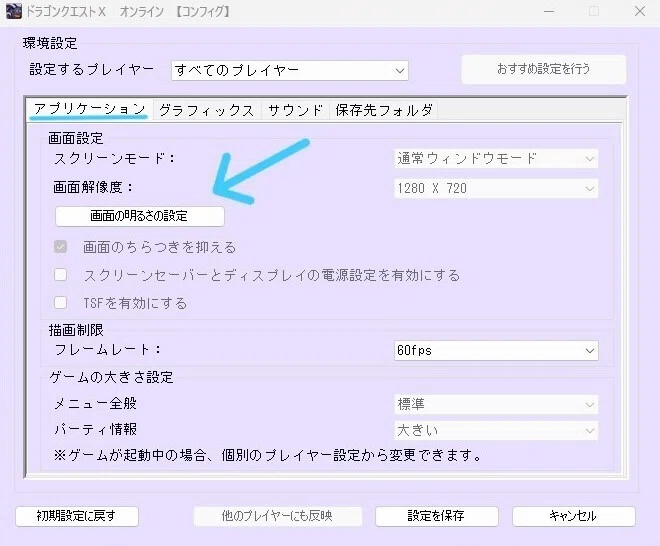Screen dimensions: 660x546
Task: Close the config window
Action: click(x=640, y=11)
